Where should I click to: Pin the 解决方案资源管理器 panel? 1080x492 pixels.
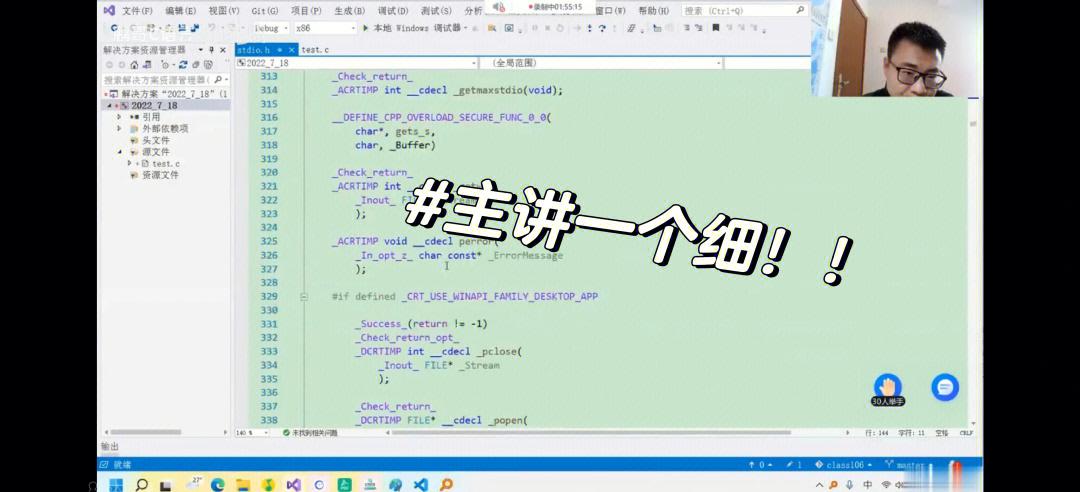(x=211, y=50)
